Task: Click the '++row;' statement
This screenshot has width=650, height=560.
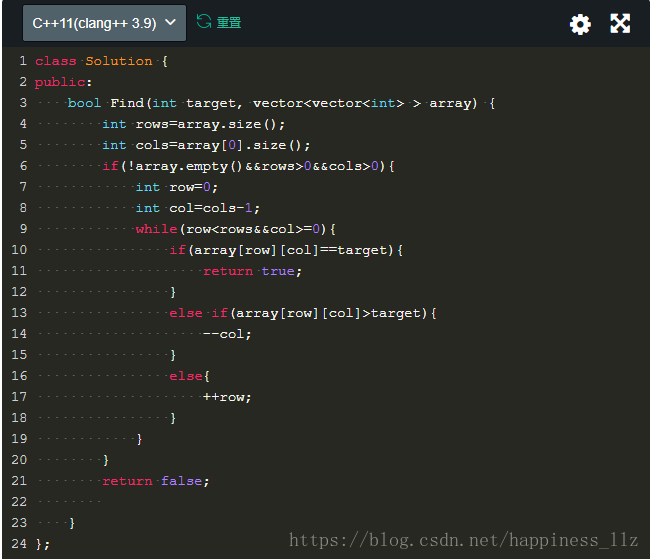Action: [x=227, y=397]
